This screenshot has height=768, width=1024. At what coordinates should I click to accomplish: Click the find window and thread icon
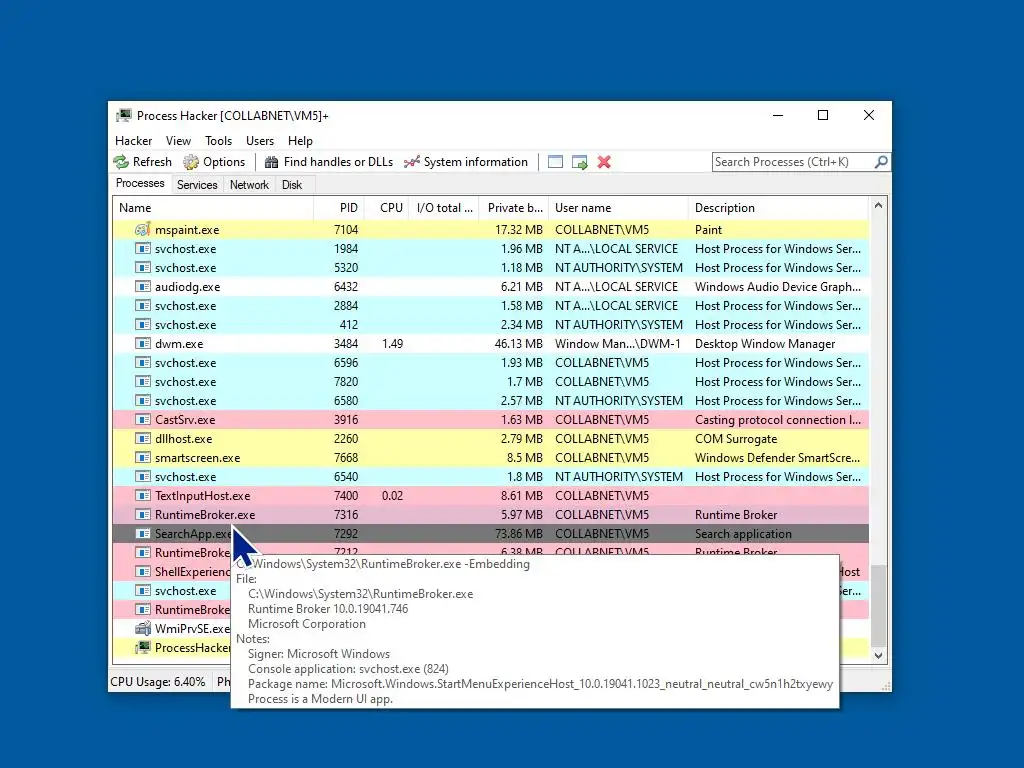click(579, 162)
